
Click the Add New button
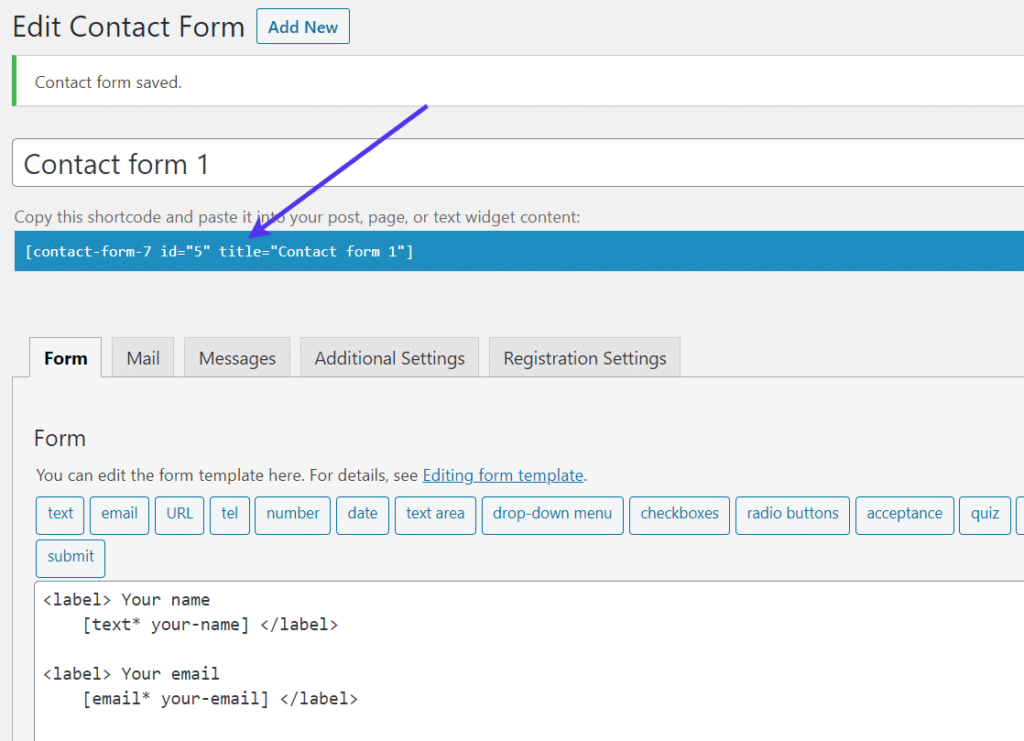point(303,27)
